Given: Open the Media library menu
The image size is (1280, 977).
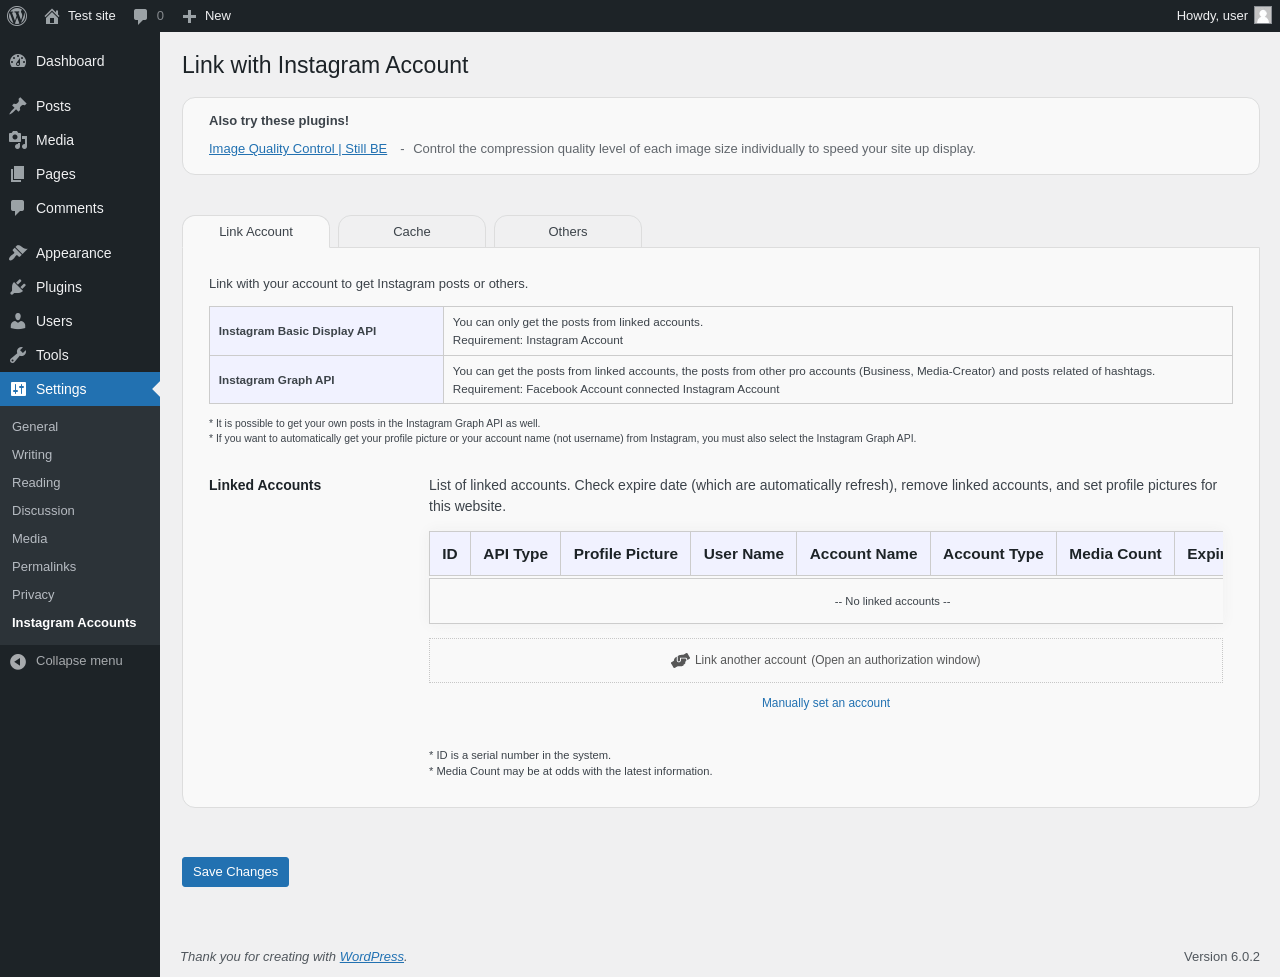Looking at the screenshot, I should (x=80, y=140).
